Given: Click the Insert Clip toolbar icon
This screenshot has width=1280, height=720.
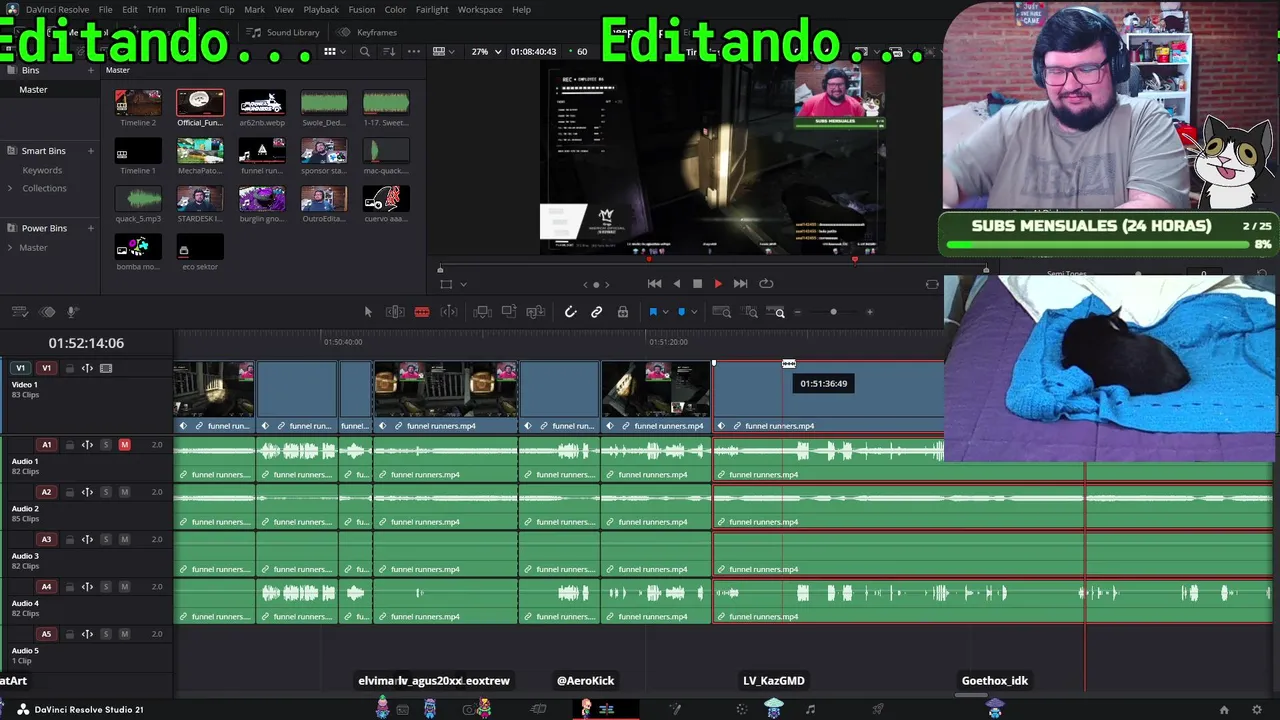Looking at the screenshot, I should click(482, 312).
